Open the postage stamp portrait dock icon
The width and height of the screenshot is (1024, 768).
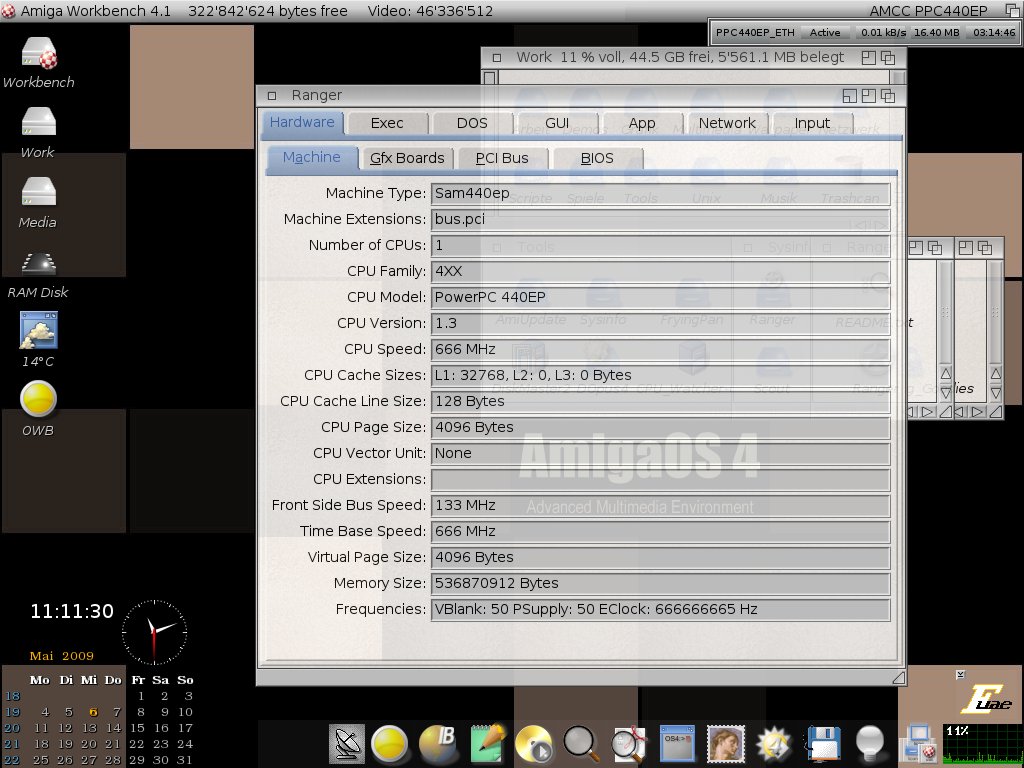(x=725, y=744)
